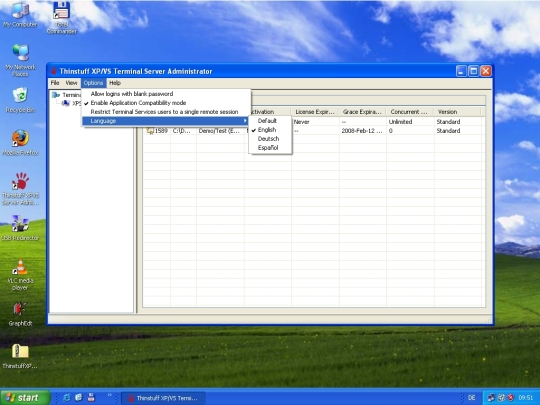Close the Options menu
540x405 pixels.
[x=93, y=83]
